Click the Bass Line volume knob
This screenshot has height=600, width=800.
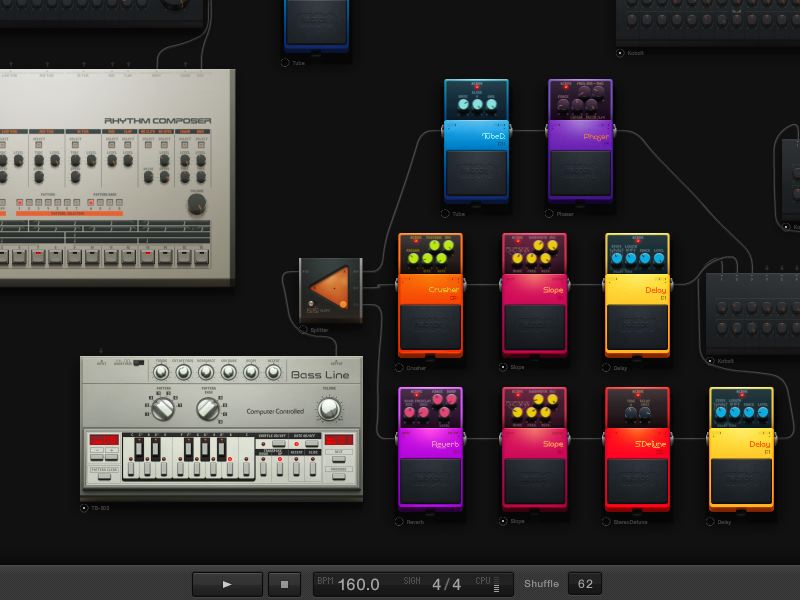[328, 408]
